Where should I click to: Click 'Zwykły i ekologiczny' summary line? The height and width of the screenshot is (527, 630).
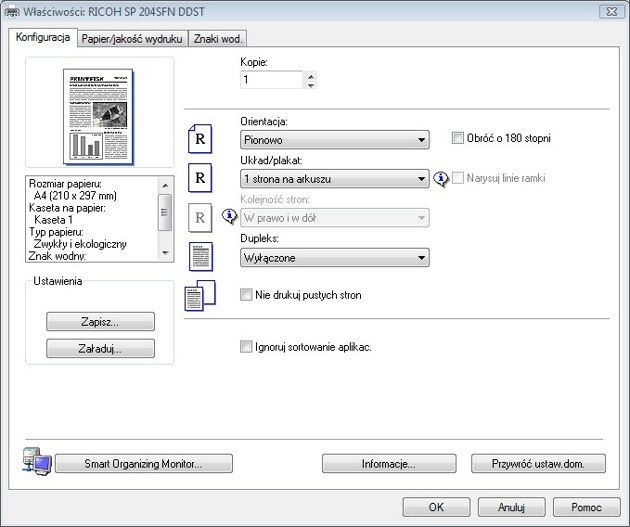pos(80,244)
